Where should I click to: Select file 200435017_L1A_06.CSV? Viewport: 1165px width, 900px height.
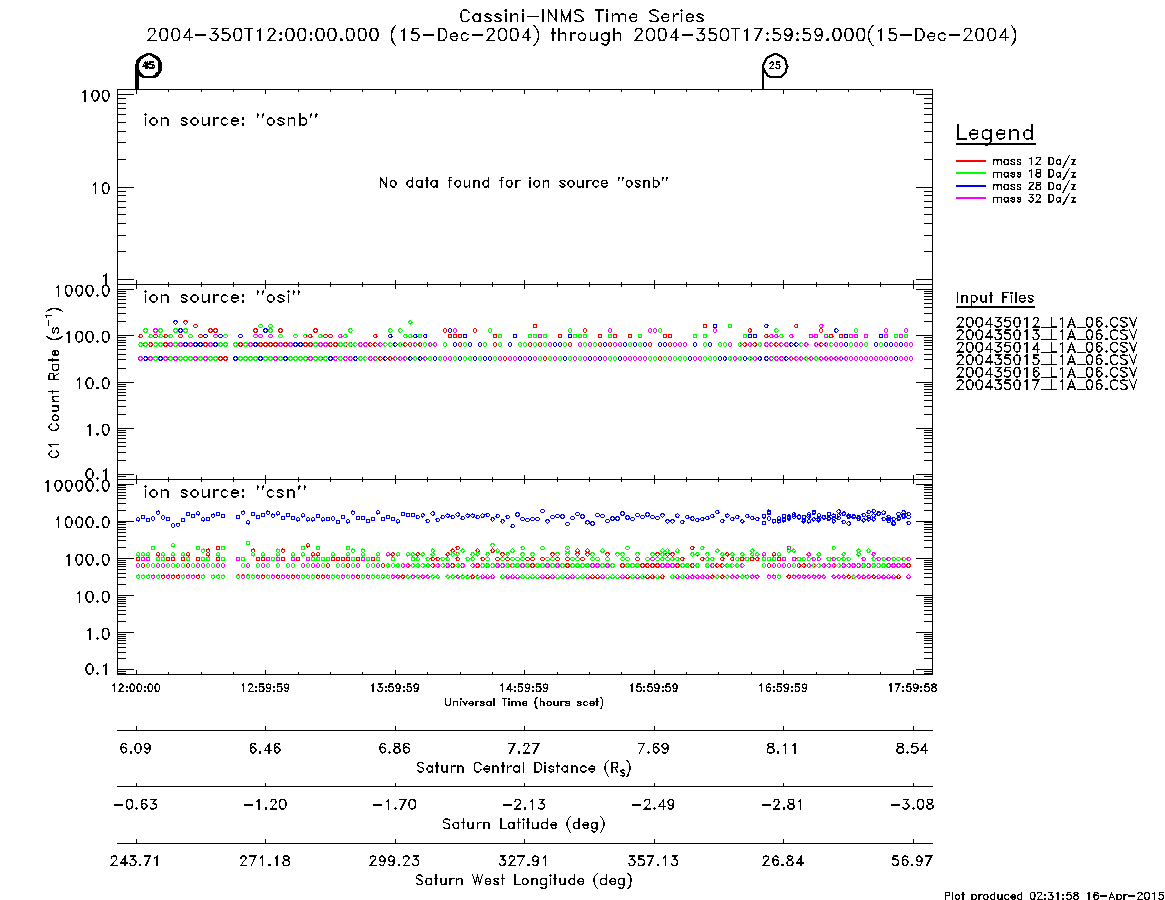coord(1046,385)
